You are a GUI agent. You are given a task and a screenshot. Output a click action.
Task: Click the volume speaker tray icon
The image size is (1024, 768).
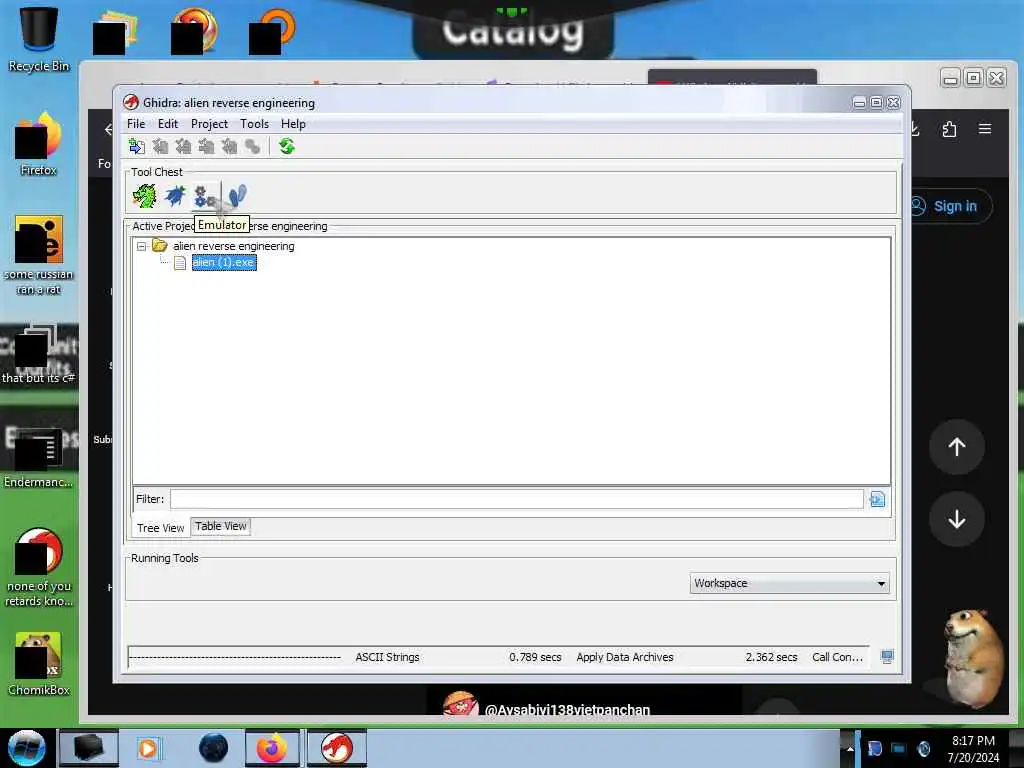[923, 748]
